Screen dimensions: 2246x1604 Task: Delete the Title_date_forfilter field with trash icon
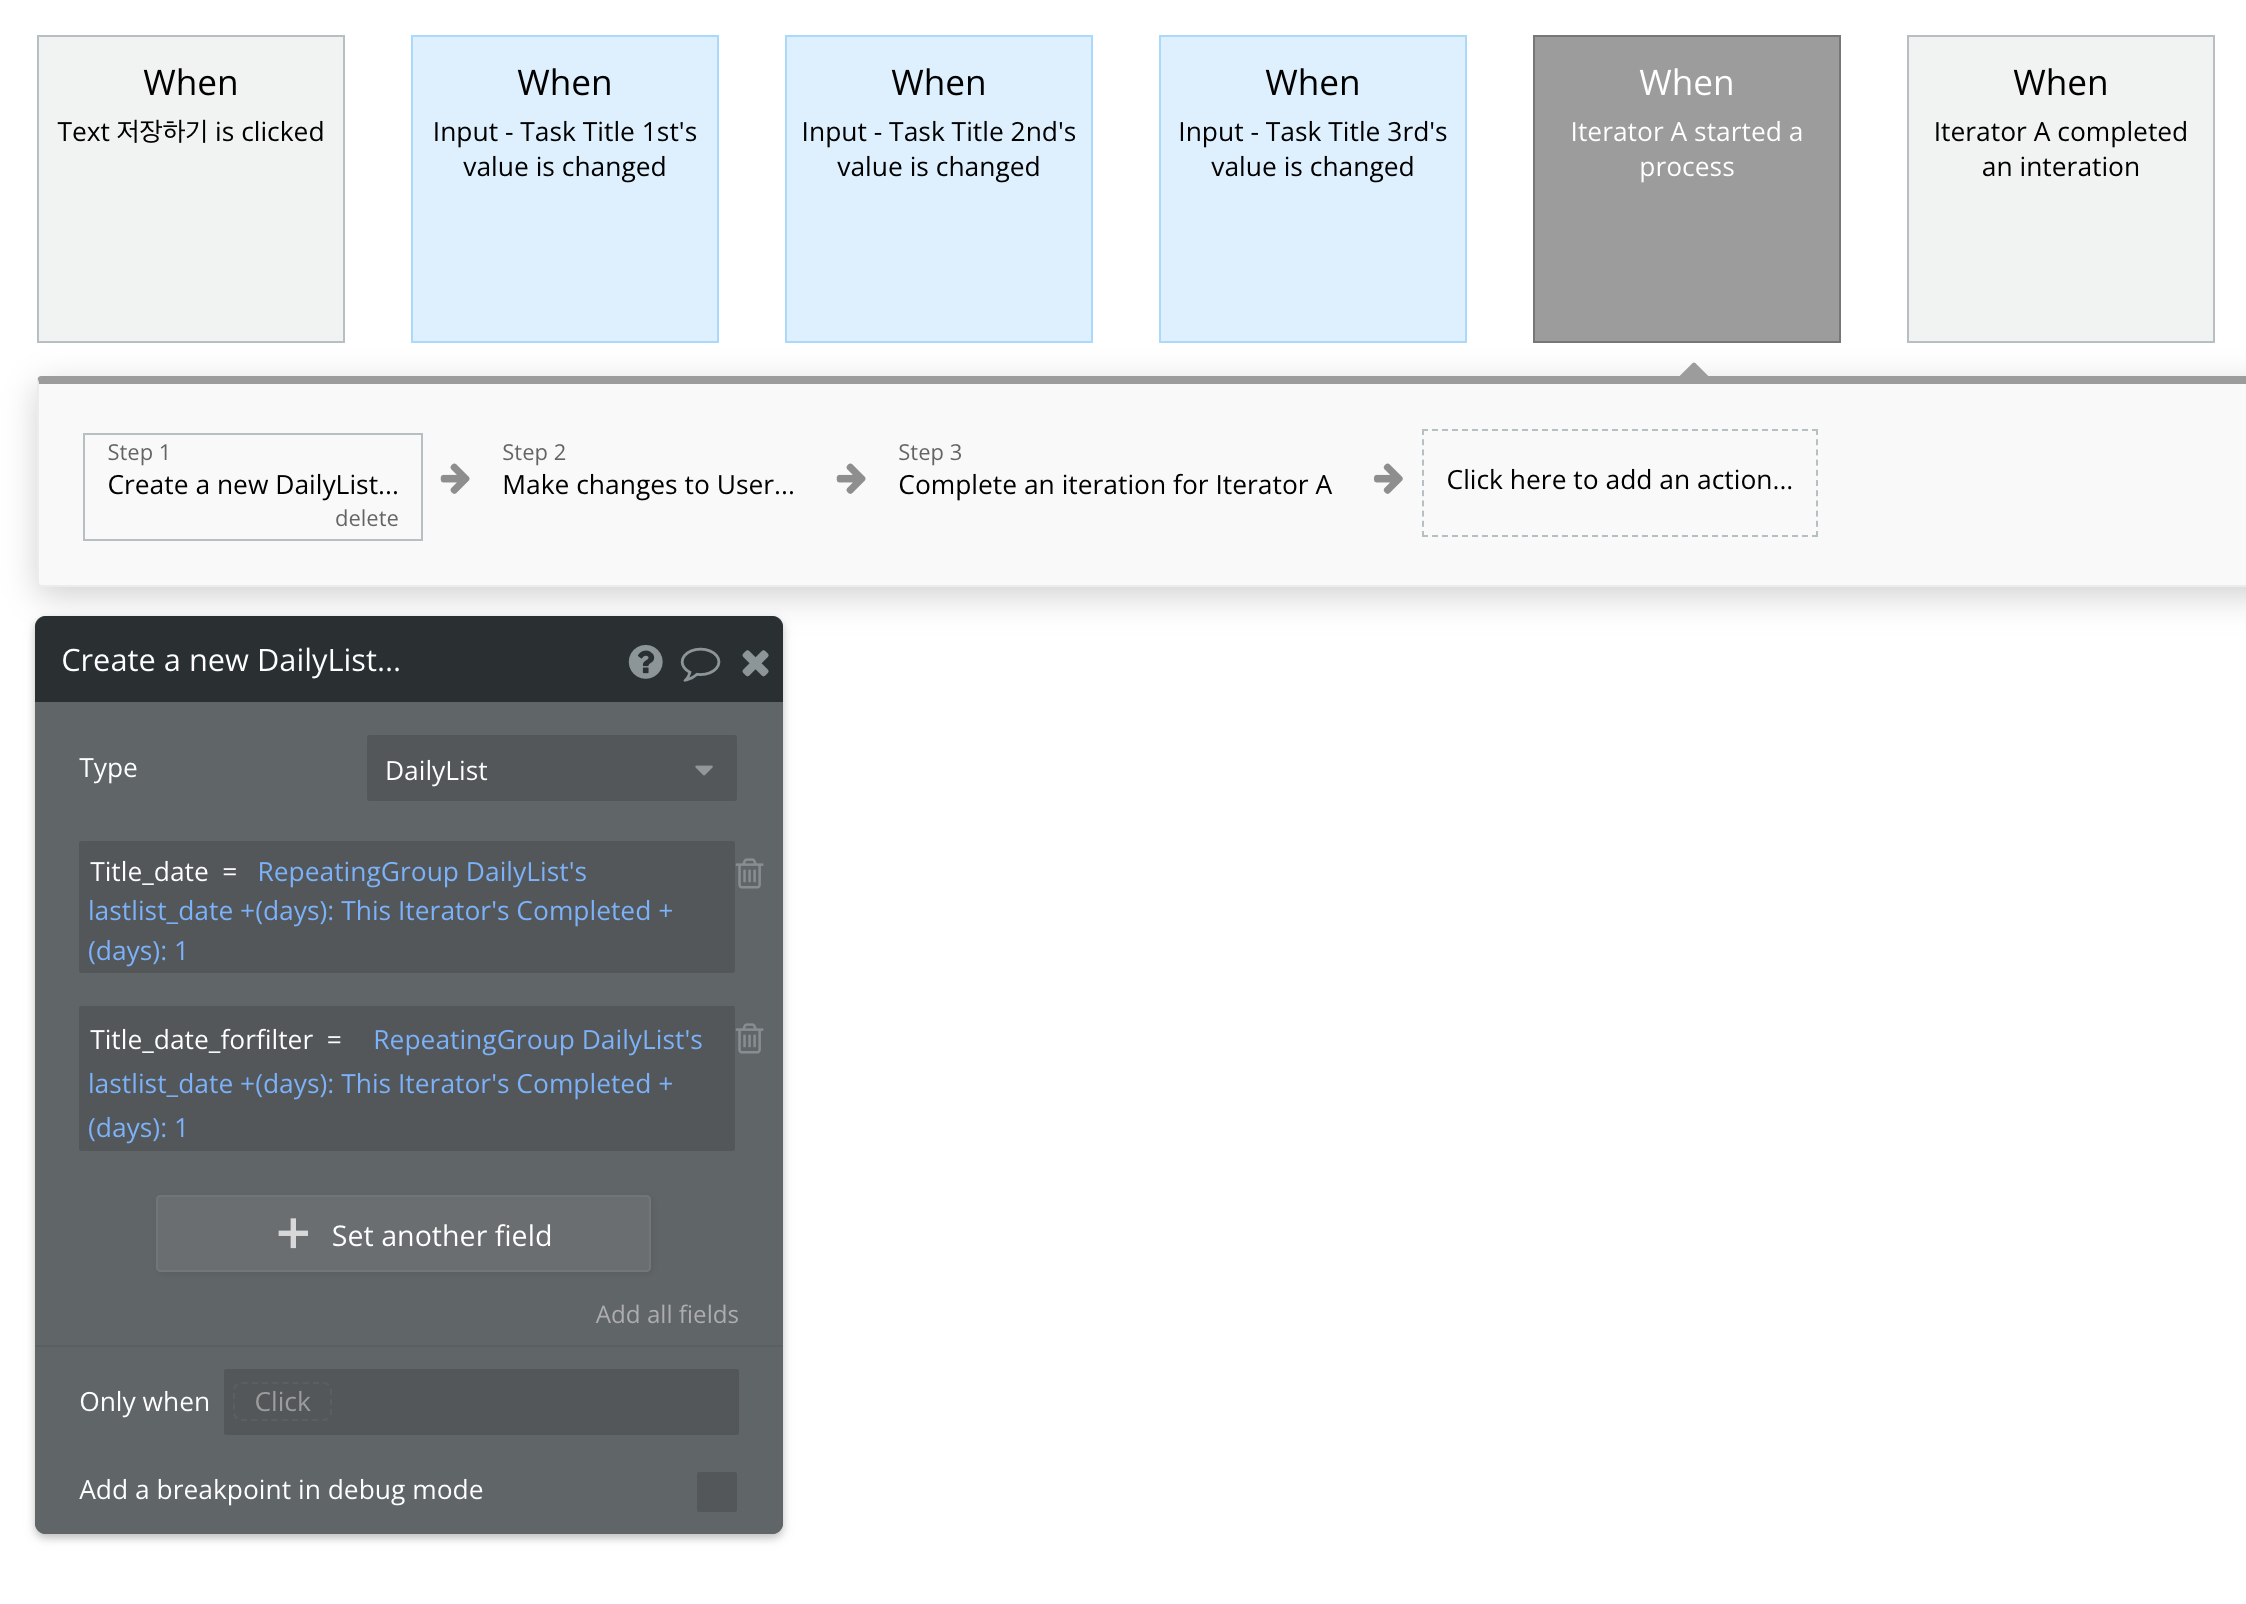point(750,1039)
